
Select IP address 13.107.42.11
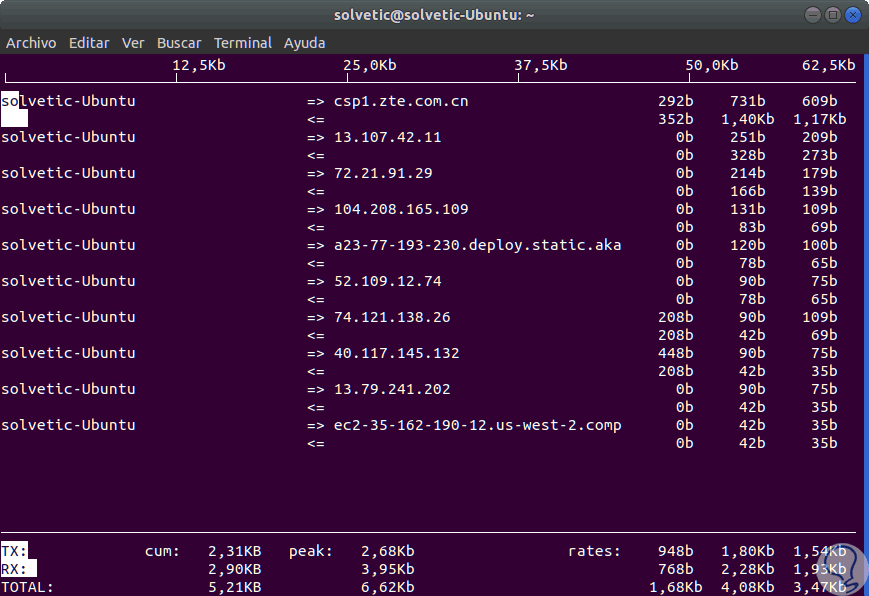click(x=387, y=137)
